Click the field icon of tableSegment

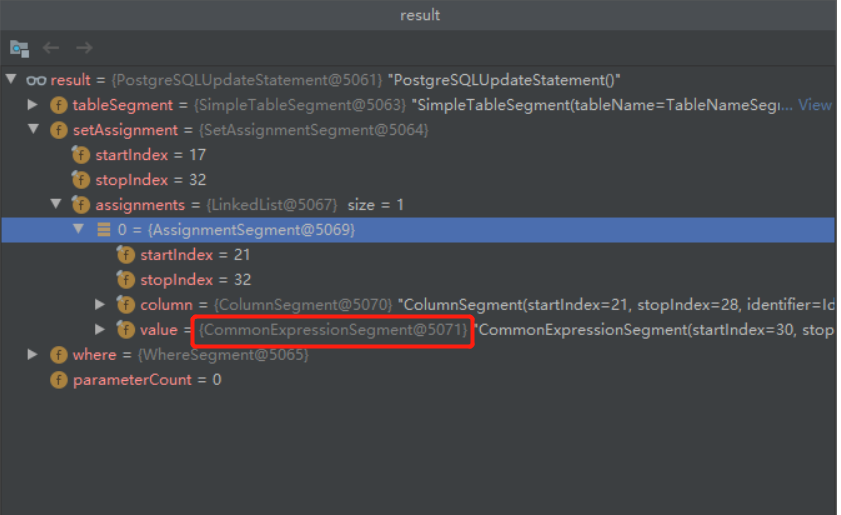click(58, 105)
